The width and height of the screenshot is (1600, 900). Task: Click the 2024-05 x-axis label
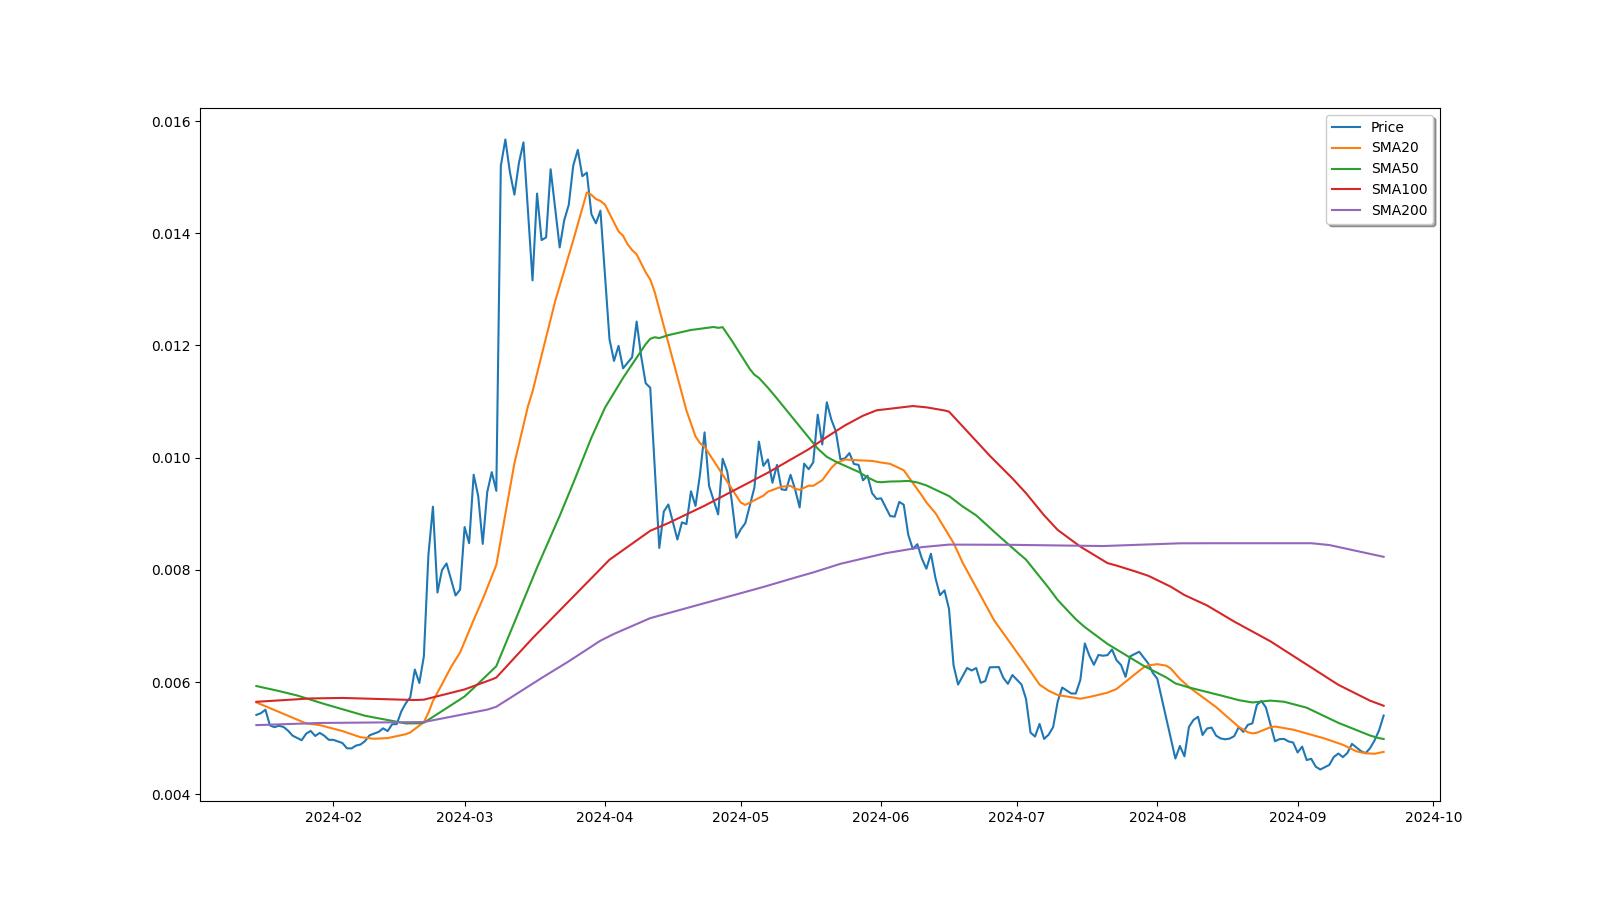click(741, 817)
